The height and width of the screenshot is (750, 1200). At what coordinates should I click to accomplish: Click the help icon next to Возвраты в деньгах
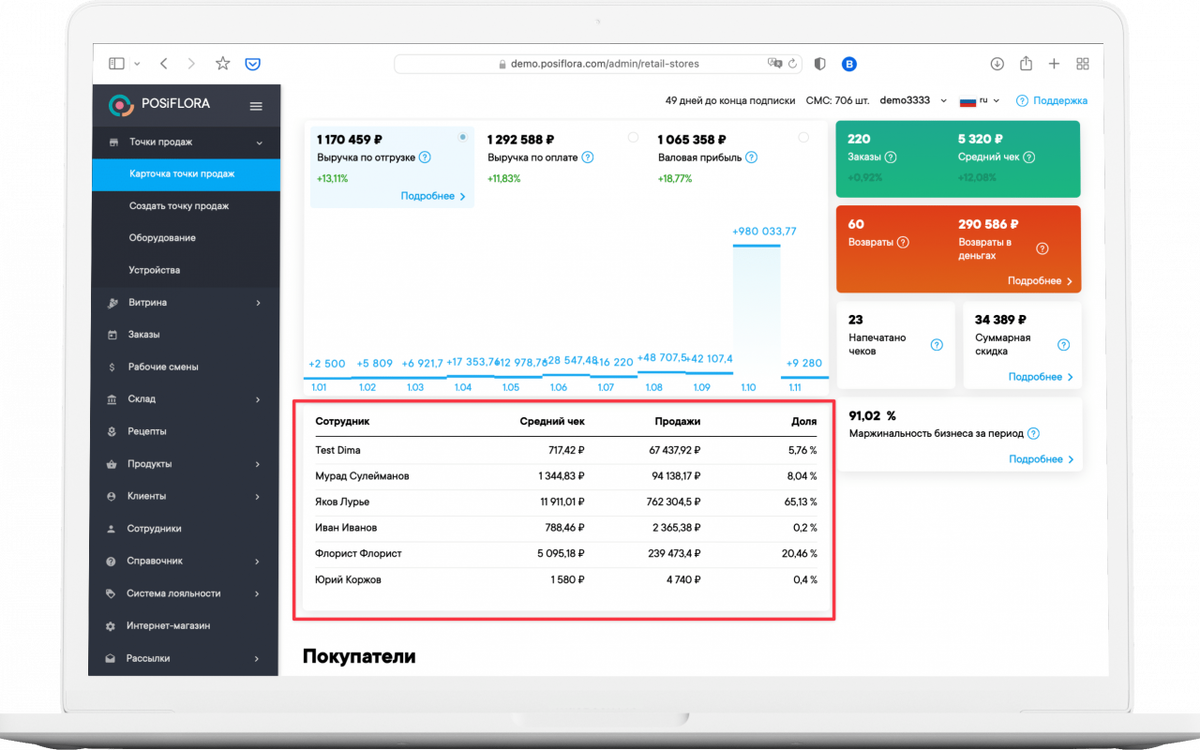coord(1042,249)
